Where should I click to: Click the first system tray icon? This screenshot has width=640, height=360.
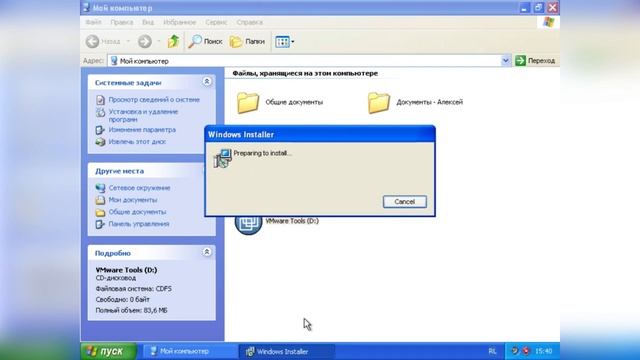(x=515, y=351)
